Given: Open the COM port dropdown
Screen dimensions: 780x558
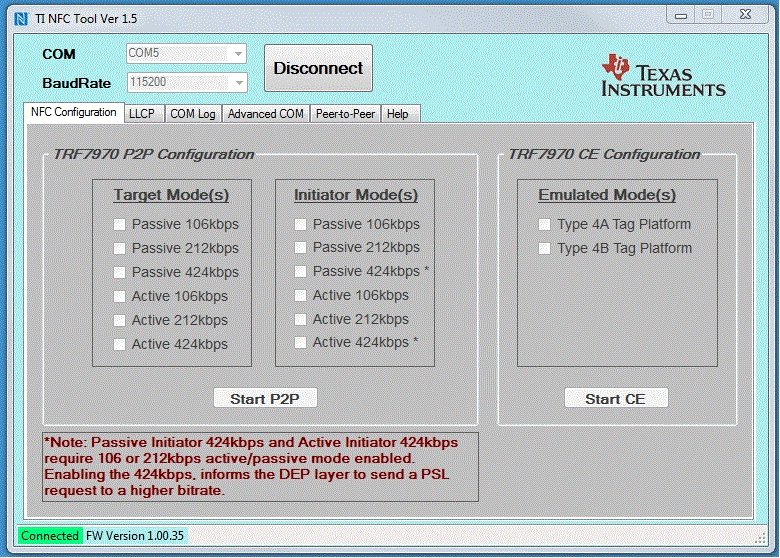Looking at the screenshot, I should pos(187,53).
